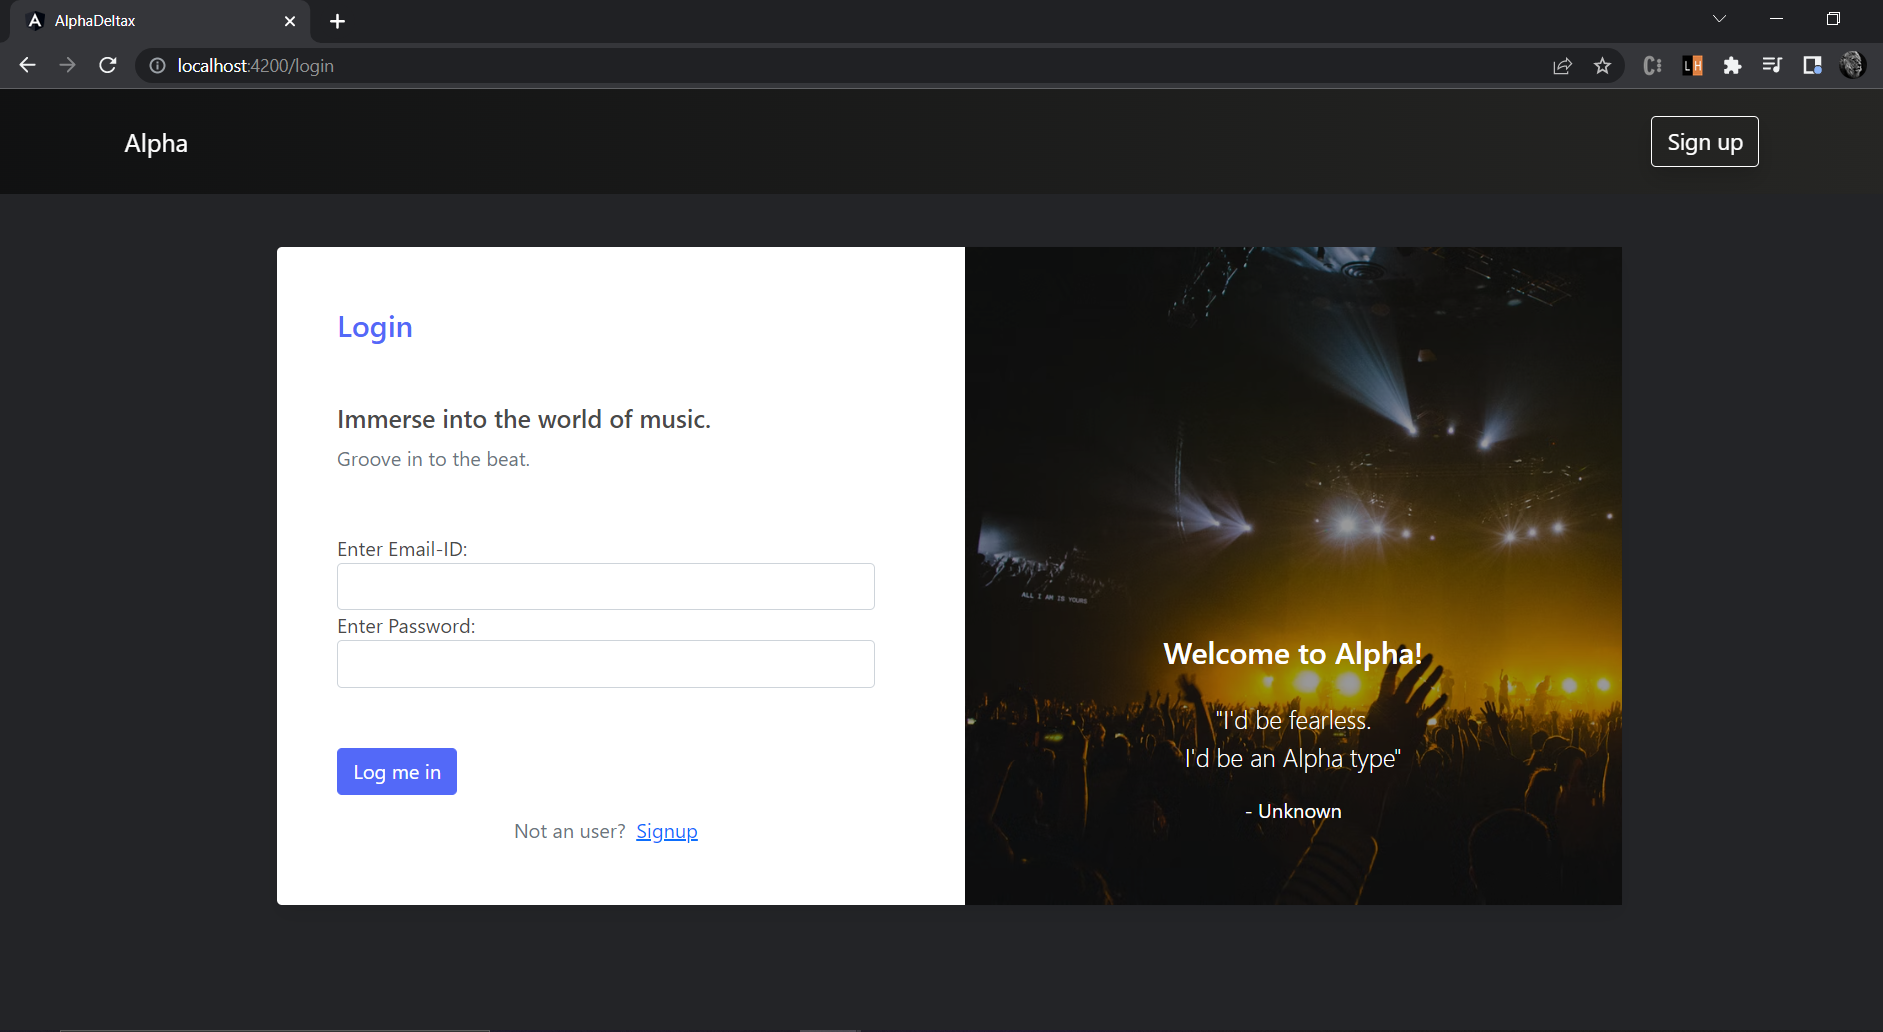Open the Extensions puzzle icon
This screenshot has height=1032, width=1883.
coord(1732,66)
